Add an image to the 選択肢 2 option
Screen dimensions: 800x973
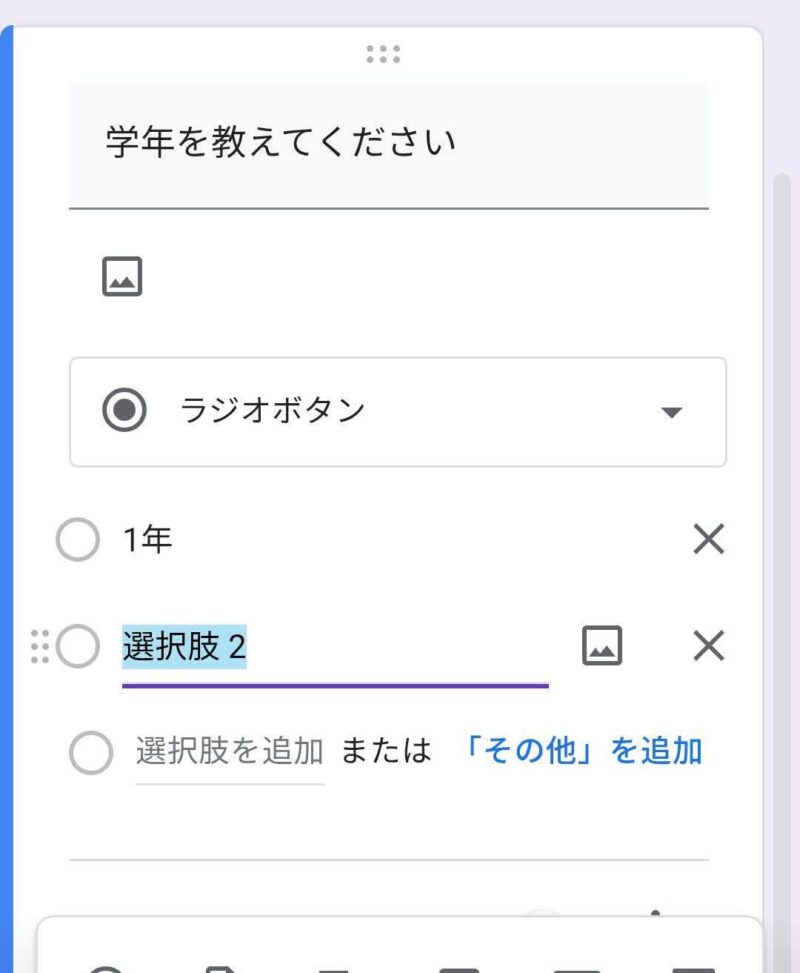pos(601,645)
